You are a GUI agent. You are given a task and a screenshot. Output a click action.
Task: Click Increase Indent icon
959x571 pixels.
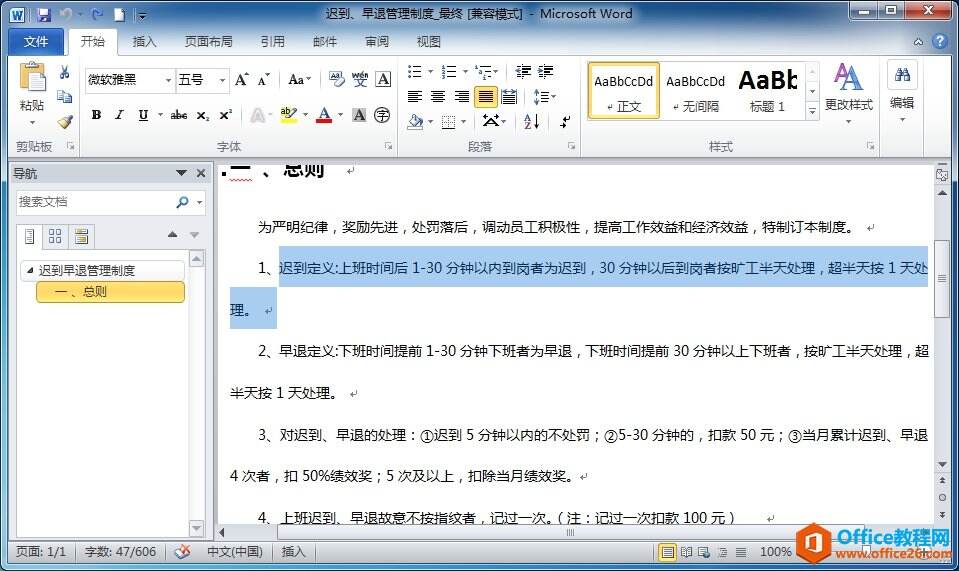[x=546, y=72]
